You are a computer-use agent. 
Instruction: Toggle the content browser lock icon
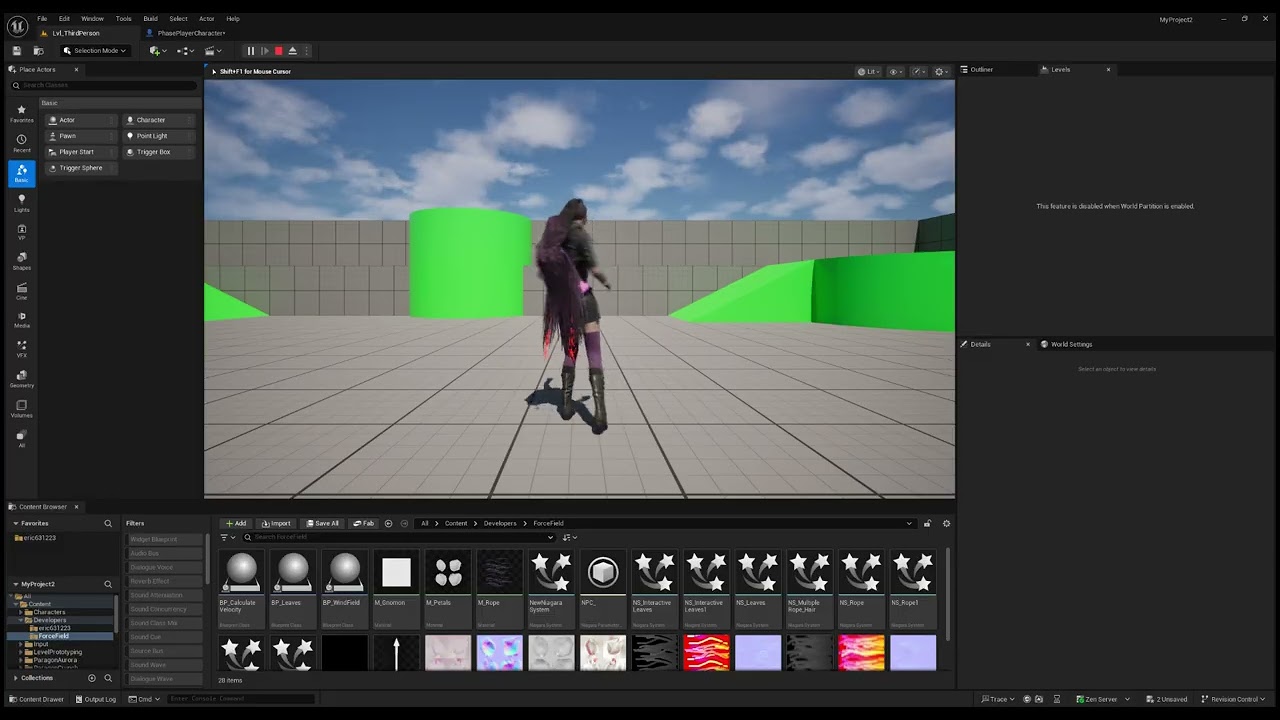927,524
